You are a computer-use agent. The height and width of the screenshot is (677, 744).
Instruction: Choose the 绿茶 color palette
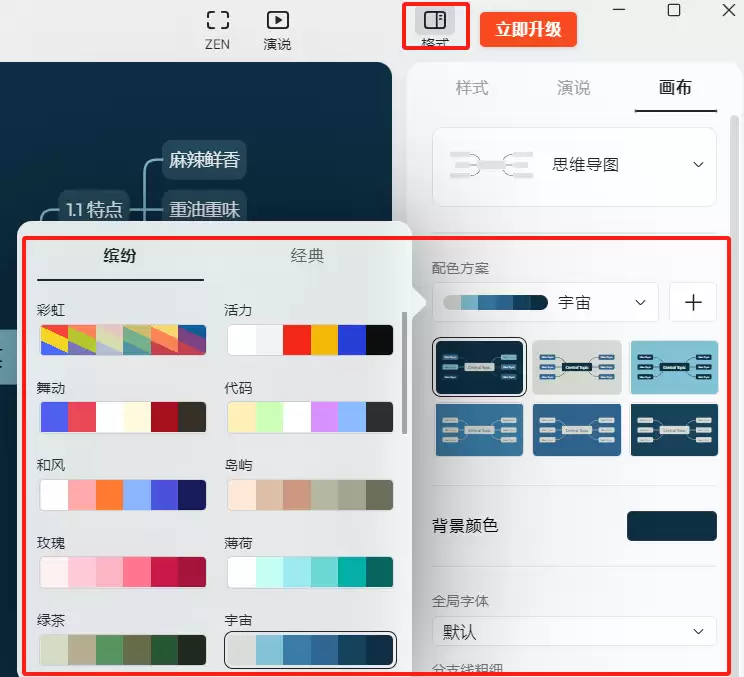[123, 650]
